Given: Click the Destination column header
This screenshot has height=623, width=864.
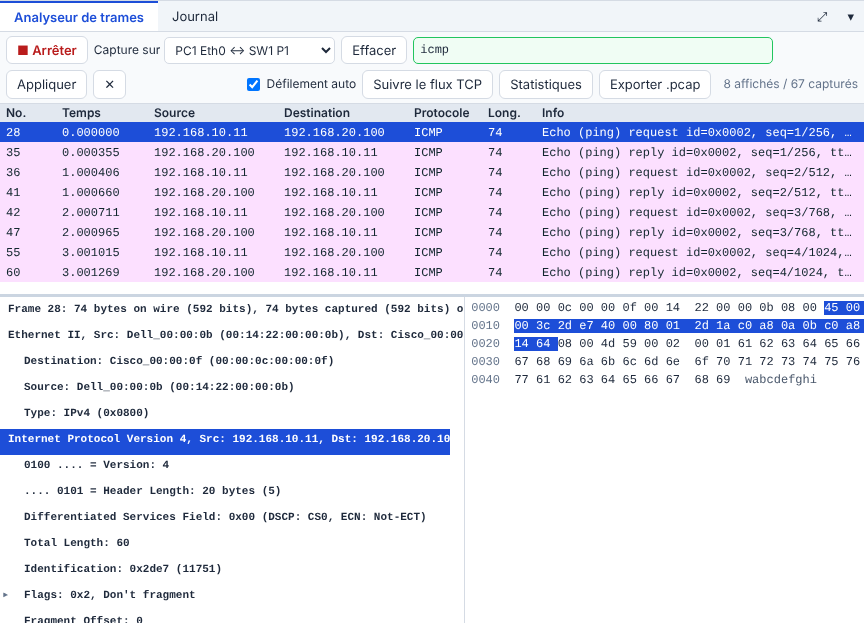Looking at the screenshot, I should coord(317,113).
